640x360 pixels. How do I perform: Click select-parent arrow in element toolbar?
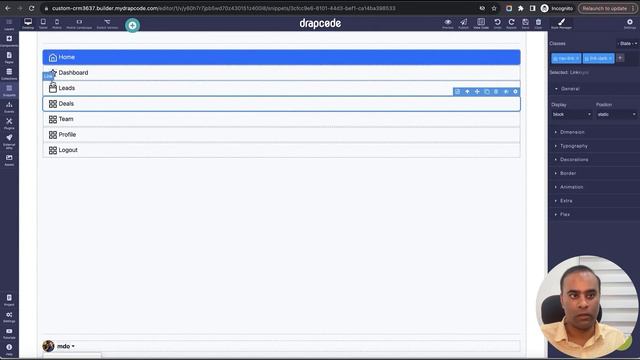click(x=467, y=92)
